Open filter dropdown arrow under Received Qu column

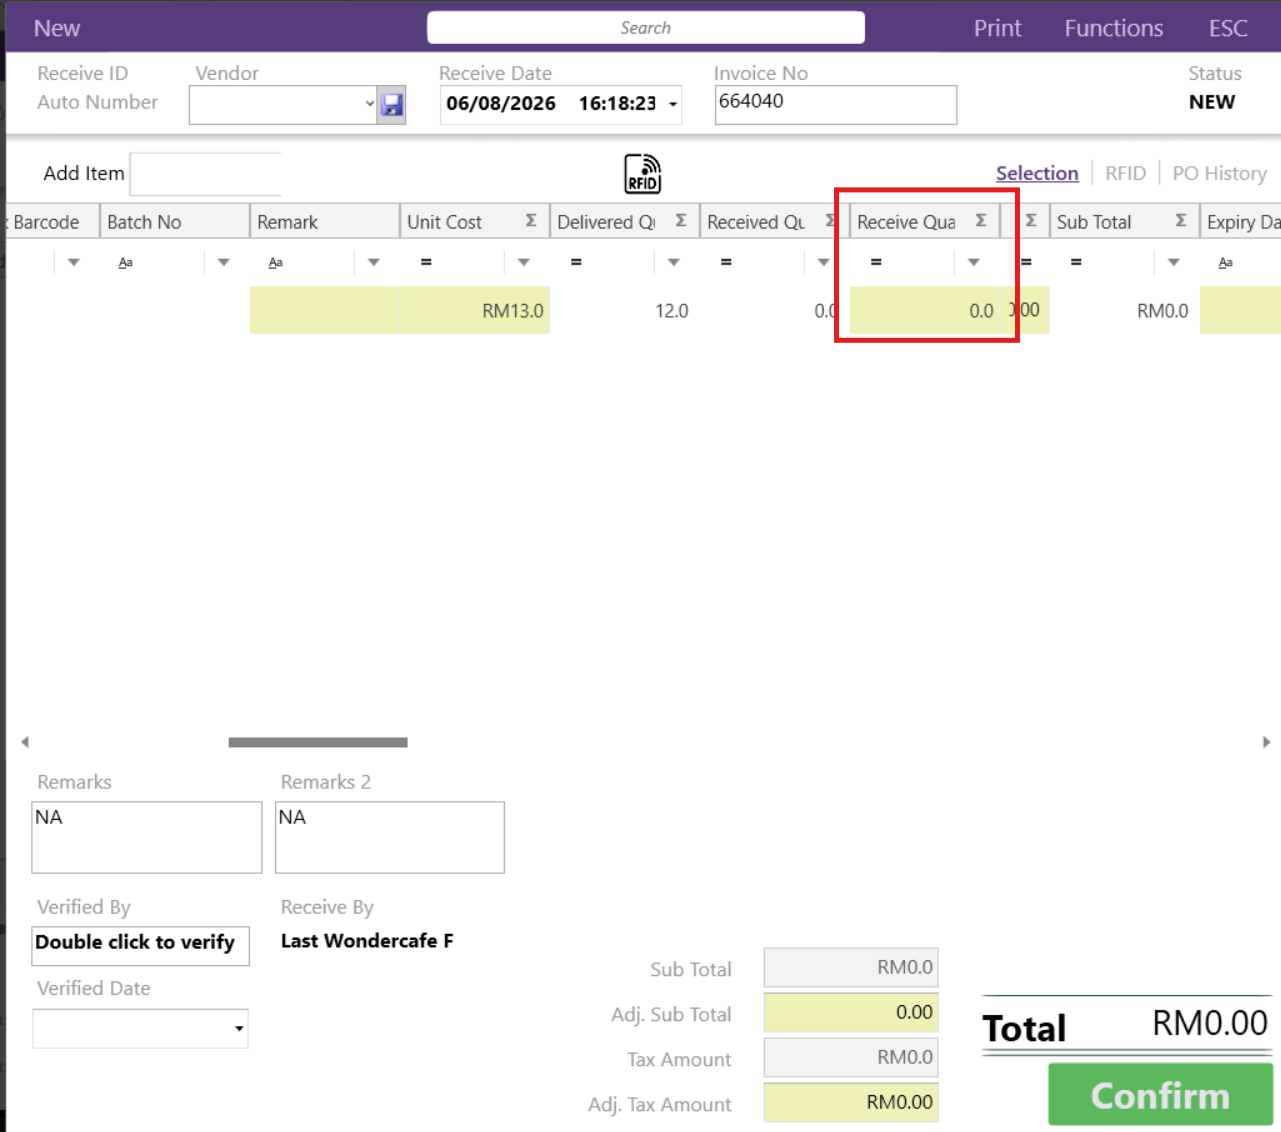click(823, 263)
